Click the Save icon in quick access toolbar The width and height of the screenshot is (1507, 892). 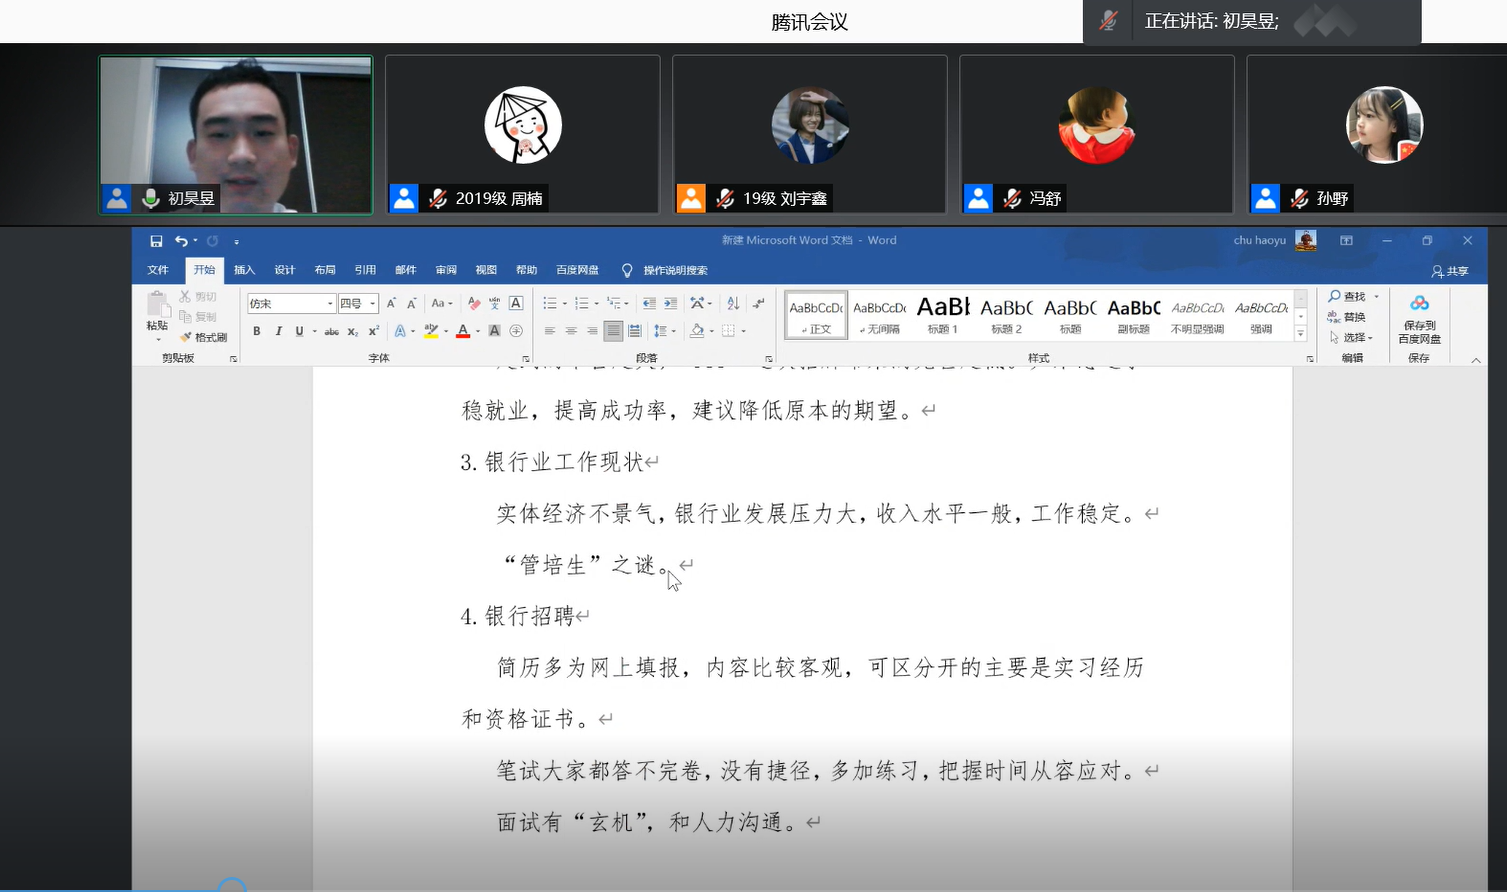156,241
